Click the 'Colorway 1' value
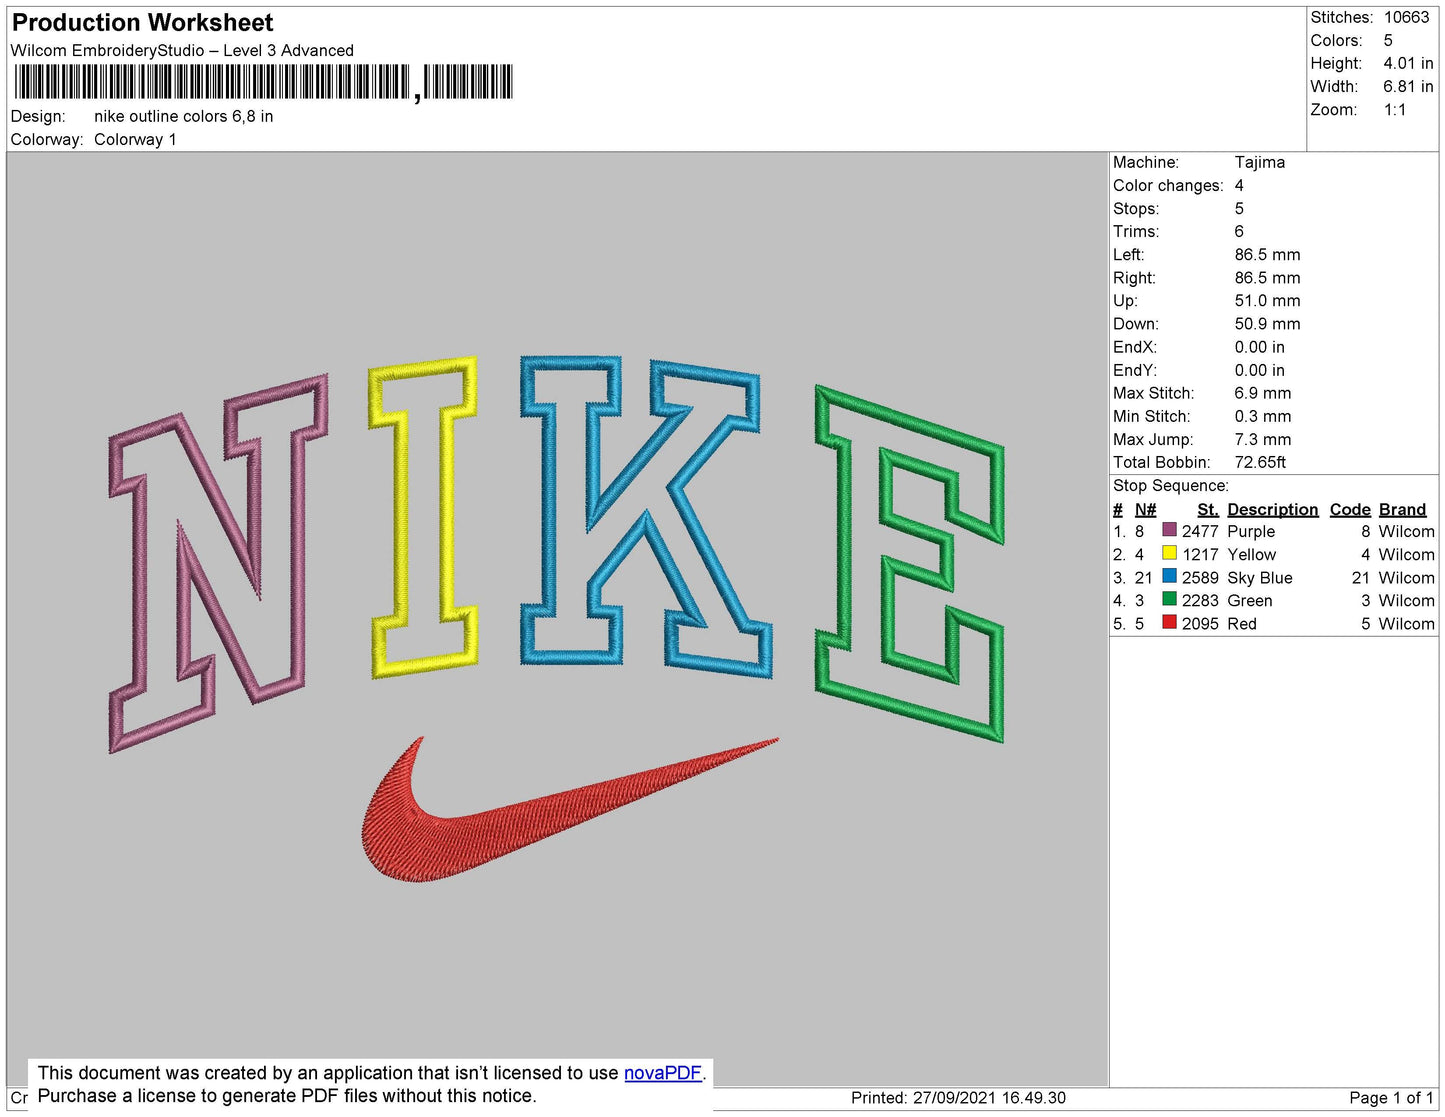This screenshot has height=1117, width=1445. click(135, 139)
